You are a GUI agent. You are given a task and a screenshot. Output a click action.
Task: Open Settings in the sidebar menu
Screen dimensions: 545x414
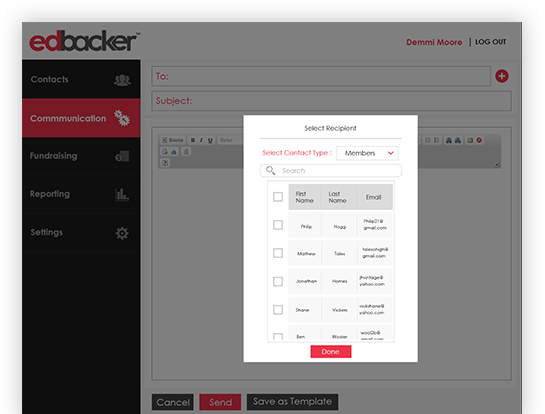point(81,232)
